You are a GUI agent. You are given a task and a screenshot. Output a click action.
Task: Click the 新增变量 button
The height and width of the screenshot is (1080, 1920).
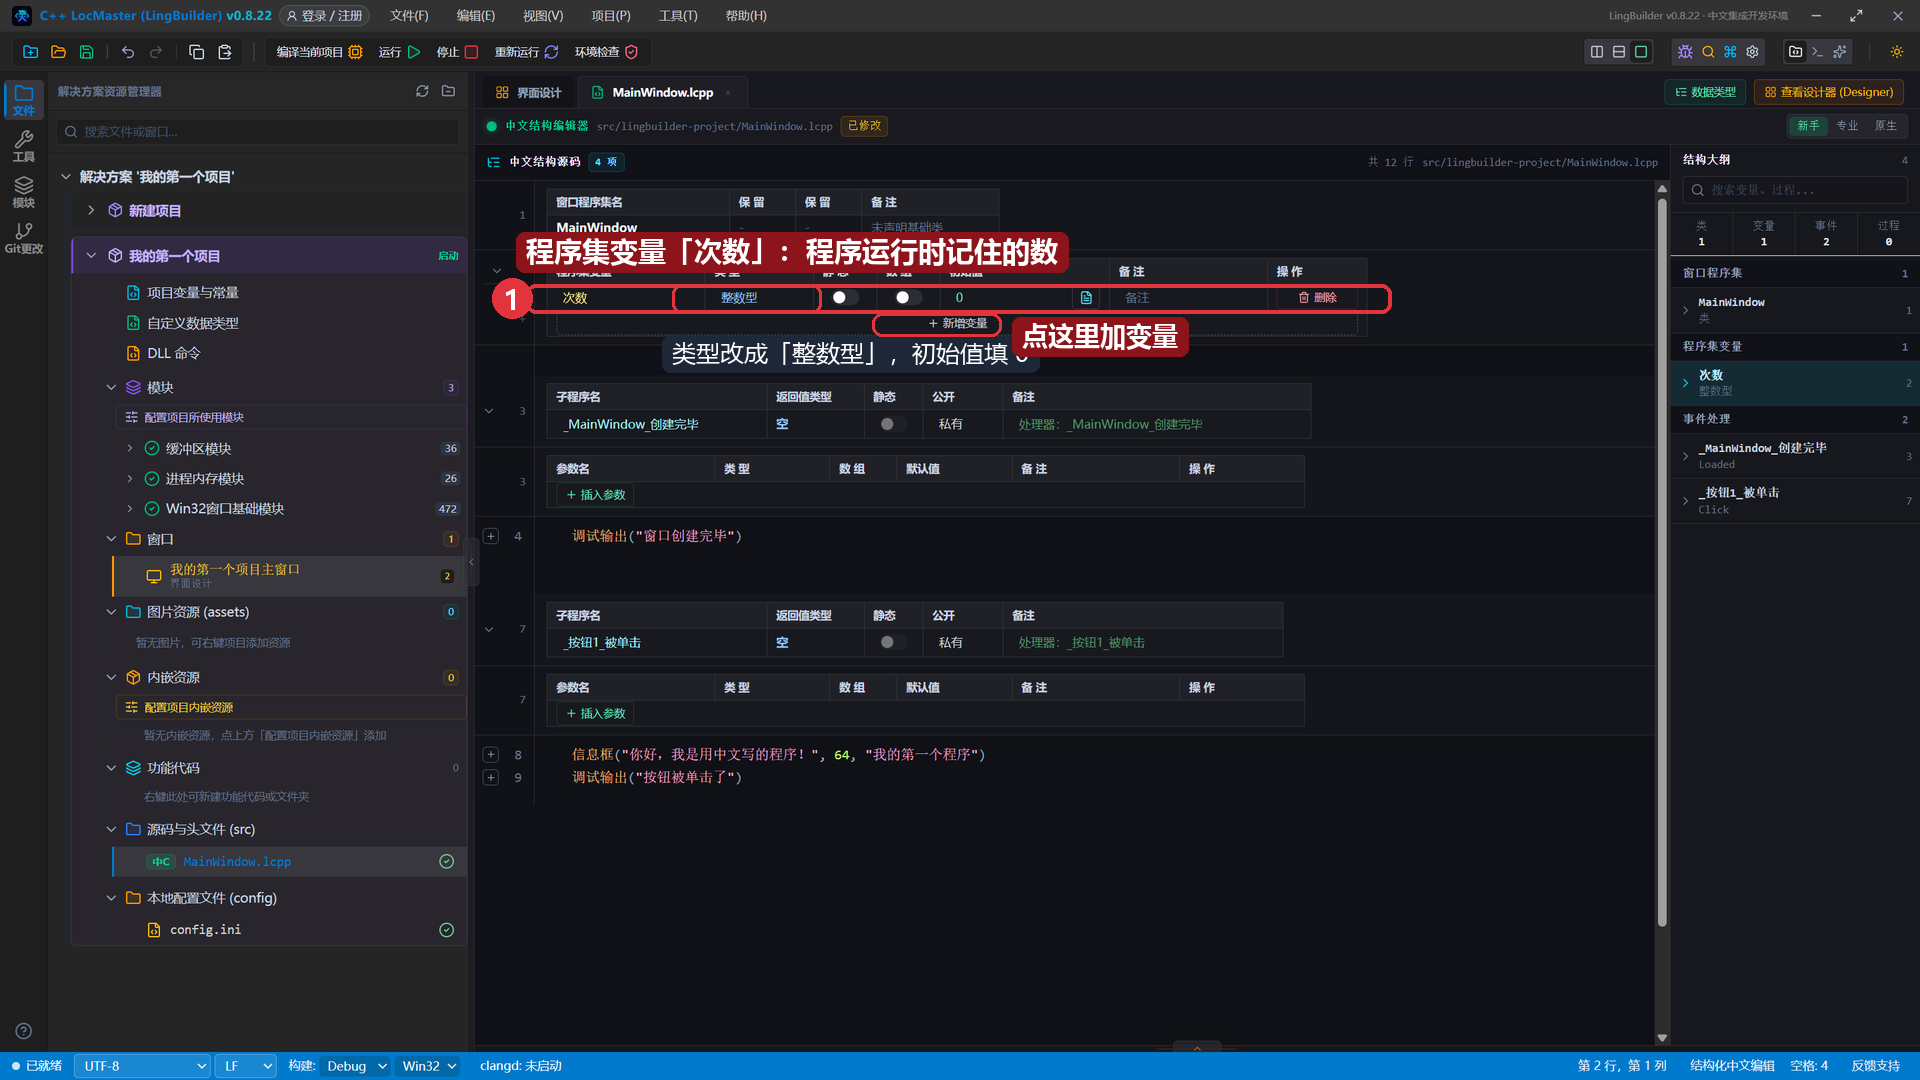(958, 323)
